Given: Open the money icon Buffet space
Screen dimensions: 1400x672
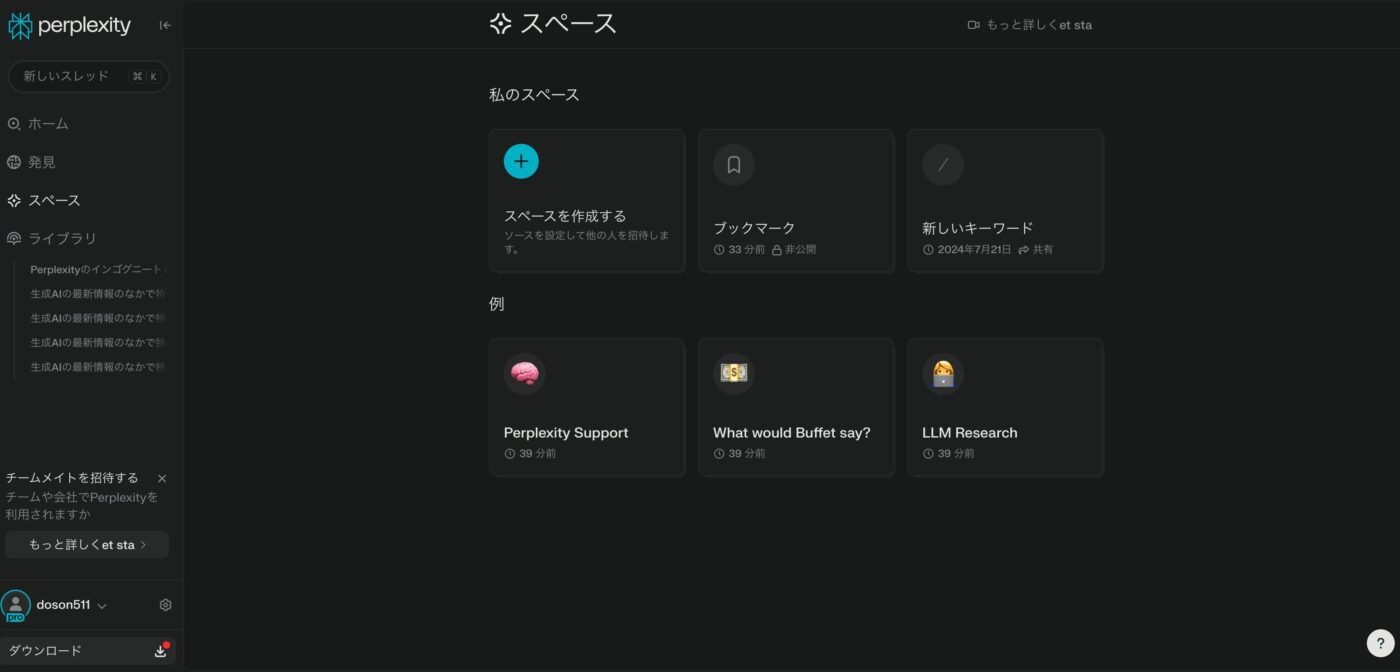Looking at the screenshot, I should click(x=733, y=374).
